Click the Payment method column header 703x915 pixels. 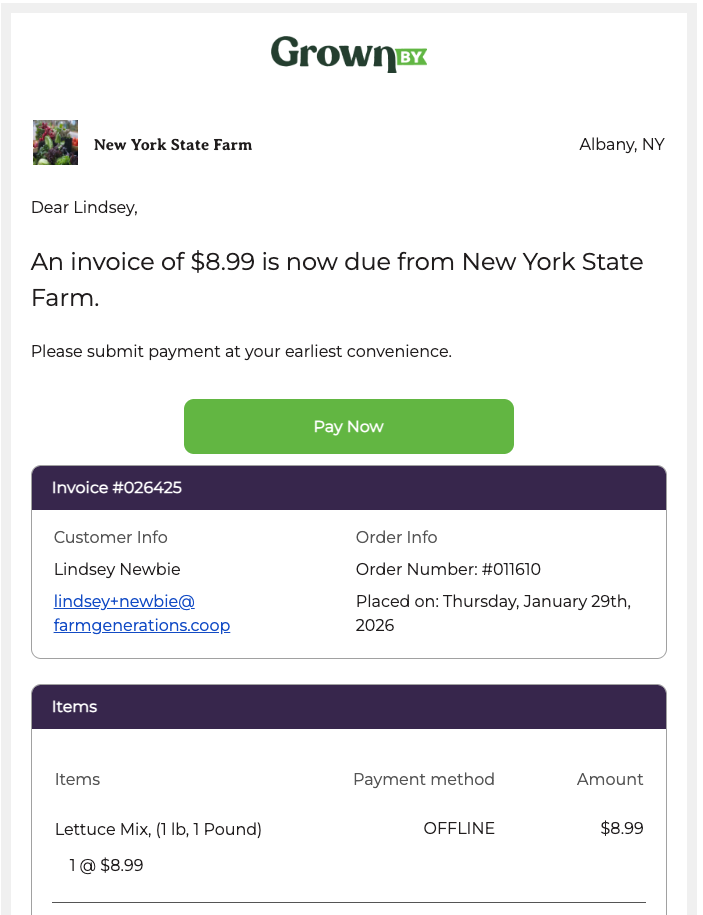click(x=423, y=779)
